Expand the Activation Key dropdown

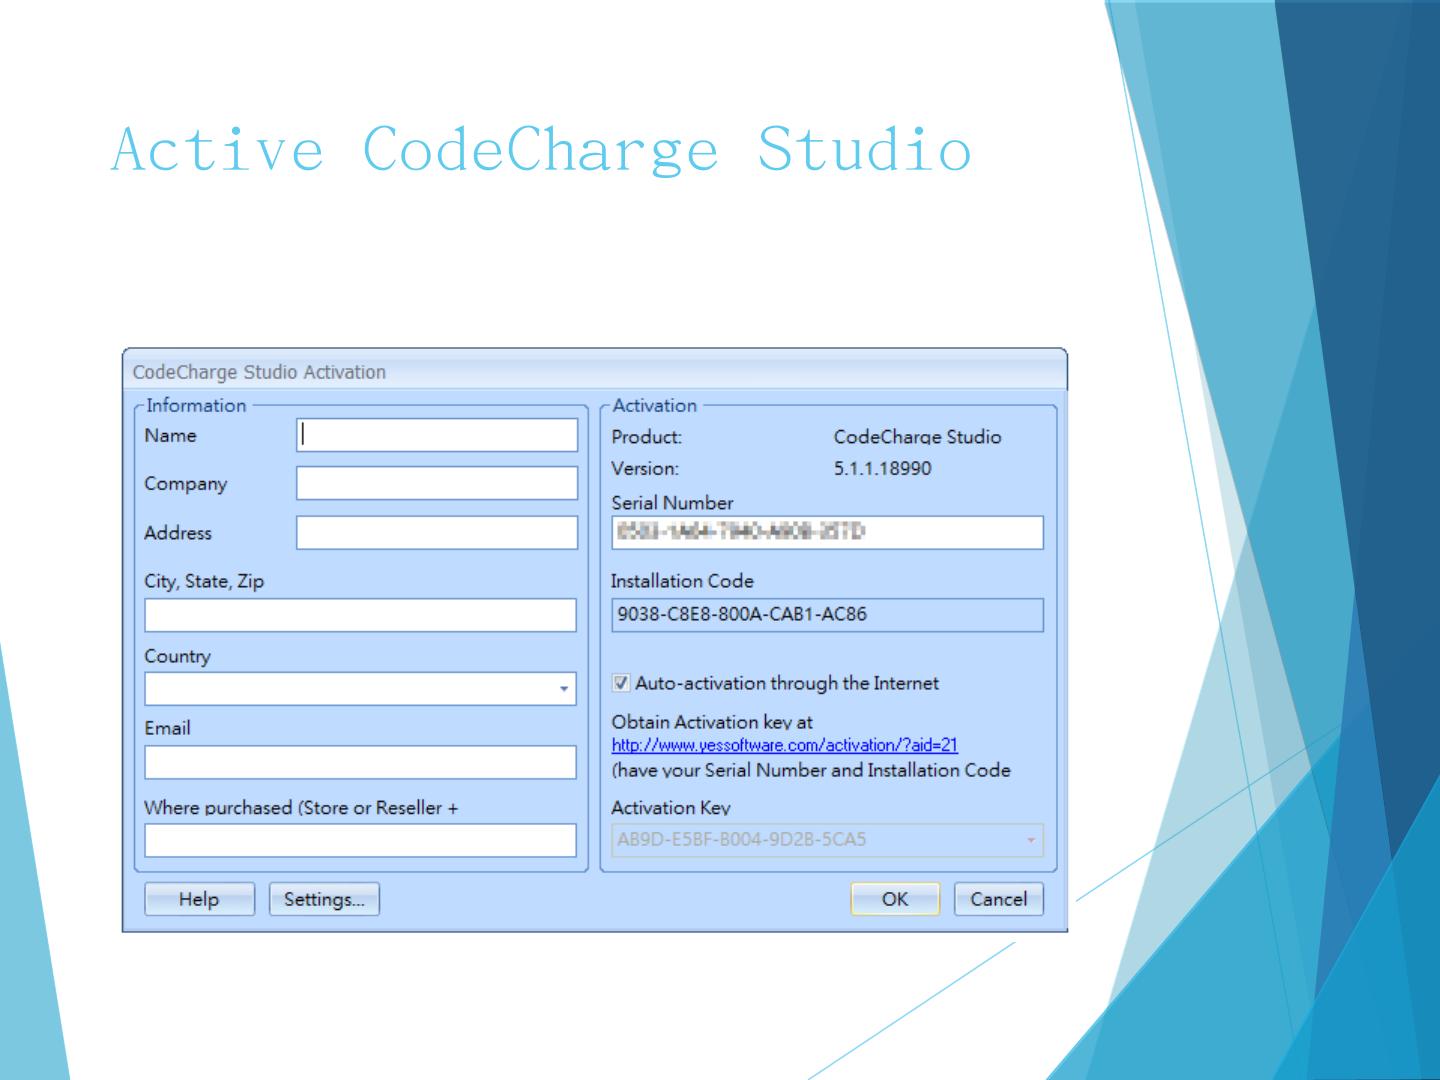click(1030, 840)
